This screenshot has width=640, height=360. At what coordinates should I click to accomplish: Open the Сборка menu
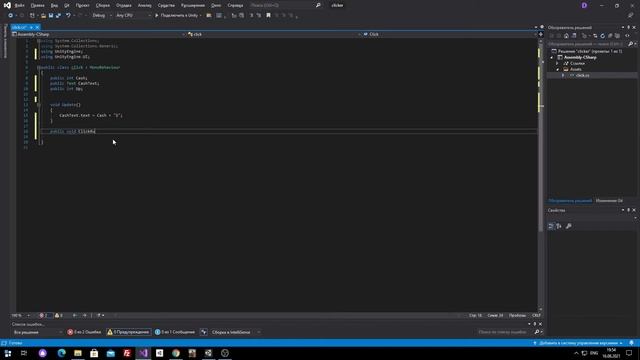(102, 5)
